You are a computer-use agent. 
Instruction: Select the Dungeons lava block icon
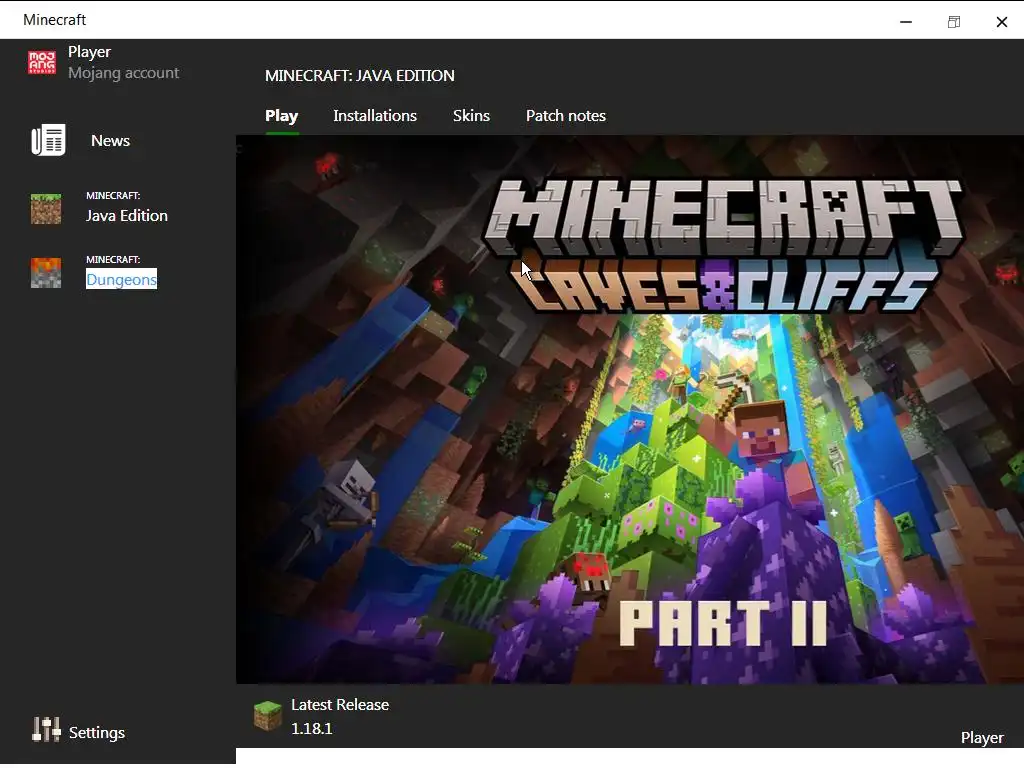[x=46, y=272]
